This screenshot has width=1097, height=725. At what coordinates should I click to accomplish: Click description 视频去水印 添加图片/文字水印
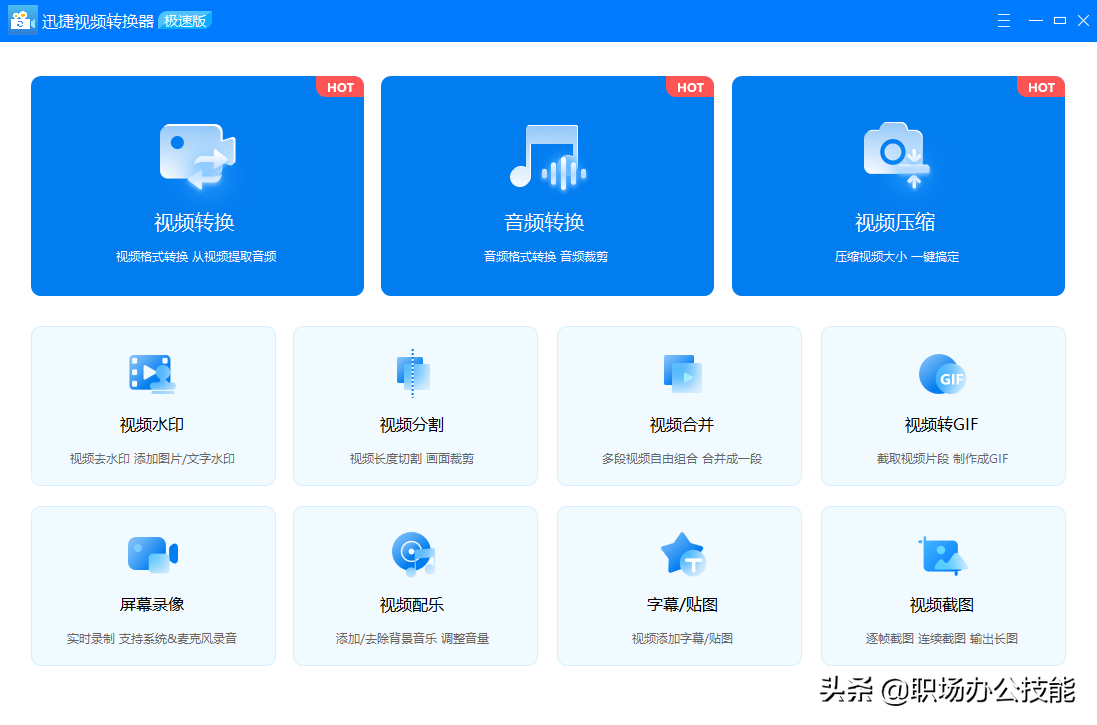coord(153,459)
